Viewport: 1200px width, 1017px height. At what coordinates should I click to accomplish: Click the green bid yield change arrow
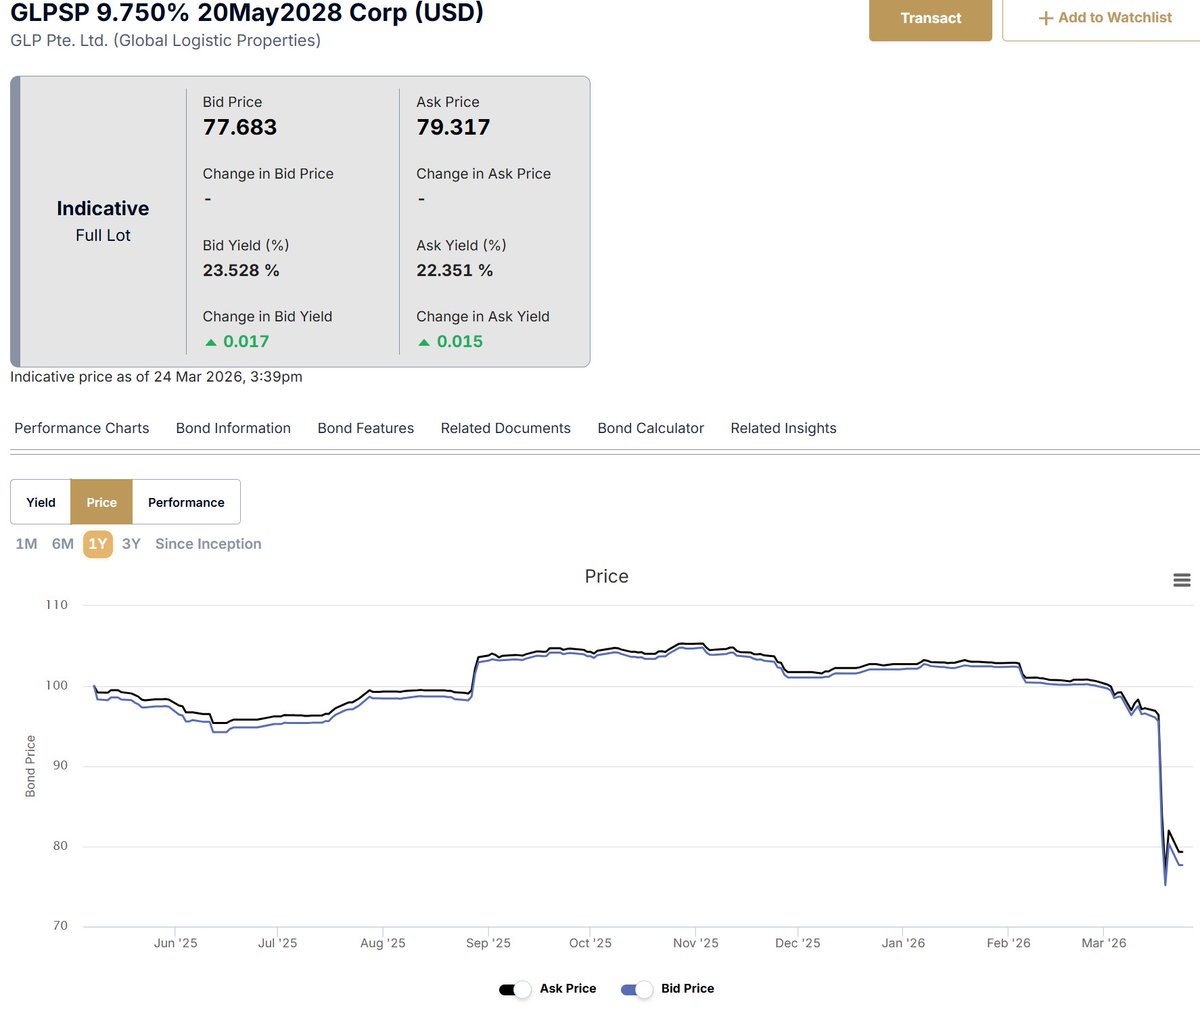[x=210, y=342]
